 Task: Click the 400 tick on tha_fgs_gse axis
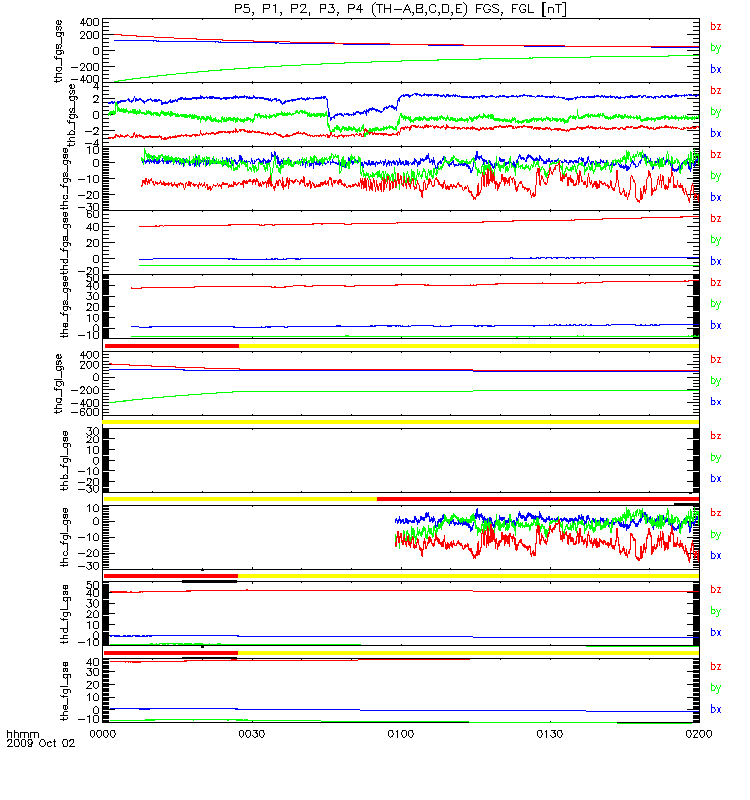coord(90,22)
